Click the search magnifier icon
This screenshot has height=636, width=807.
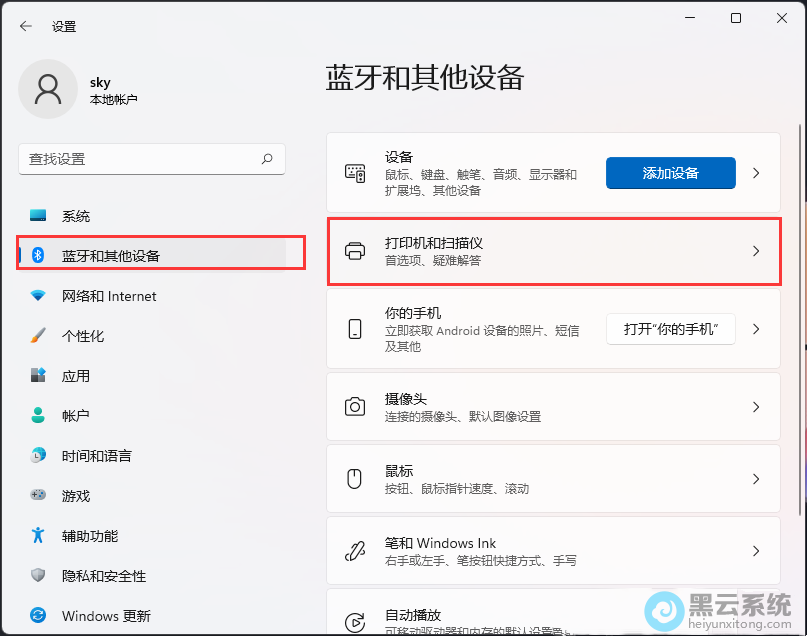coord(267,159)
